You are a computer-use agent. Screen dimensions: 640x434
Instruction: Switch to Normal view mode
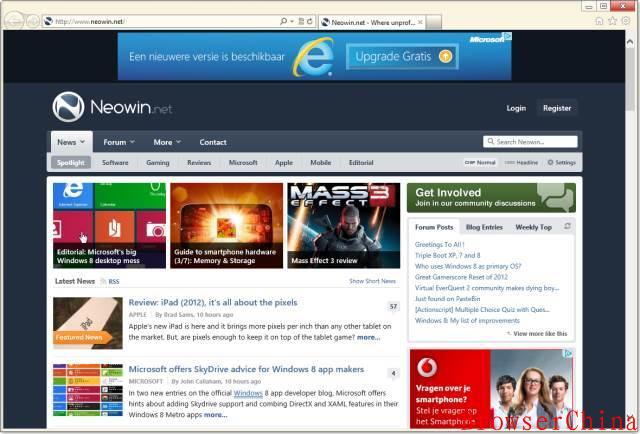[x=480, y=162]
